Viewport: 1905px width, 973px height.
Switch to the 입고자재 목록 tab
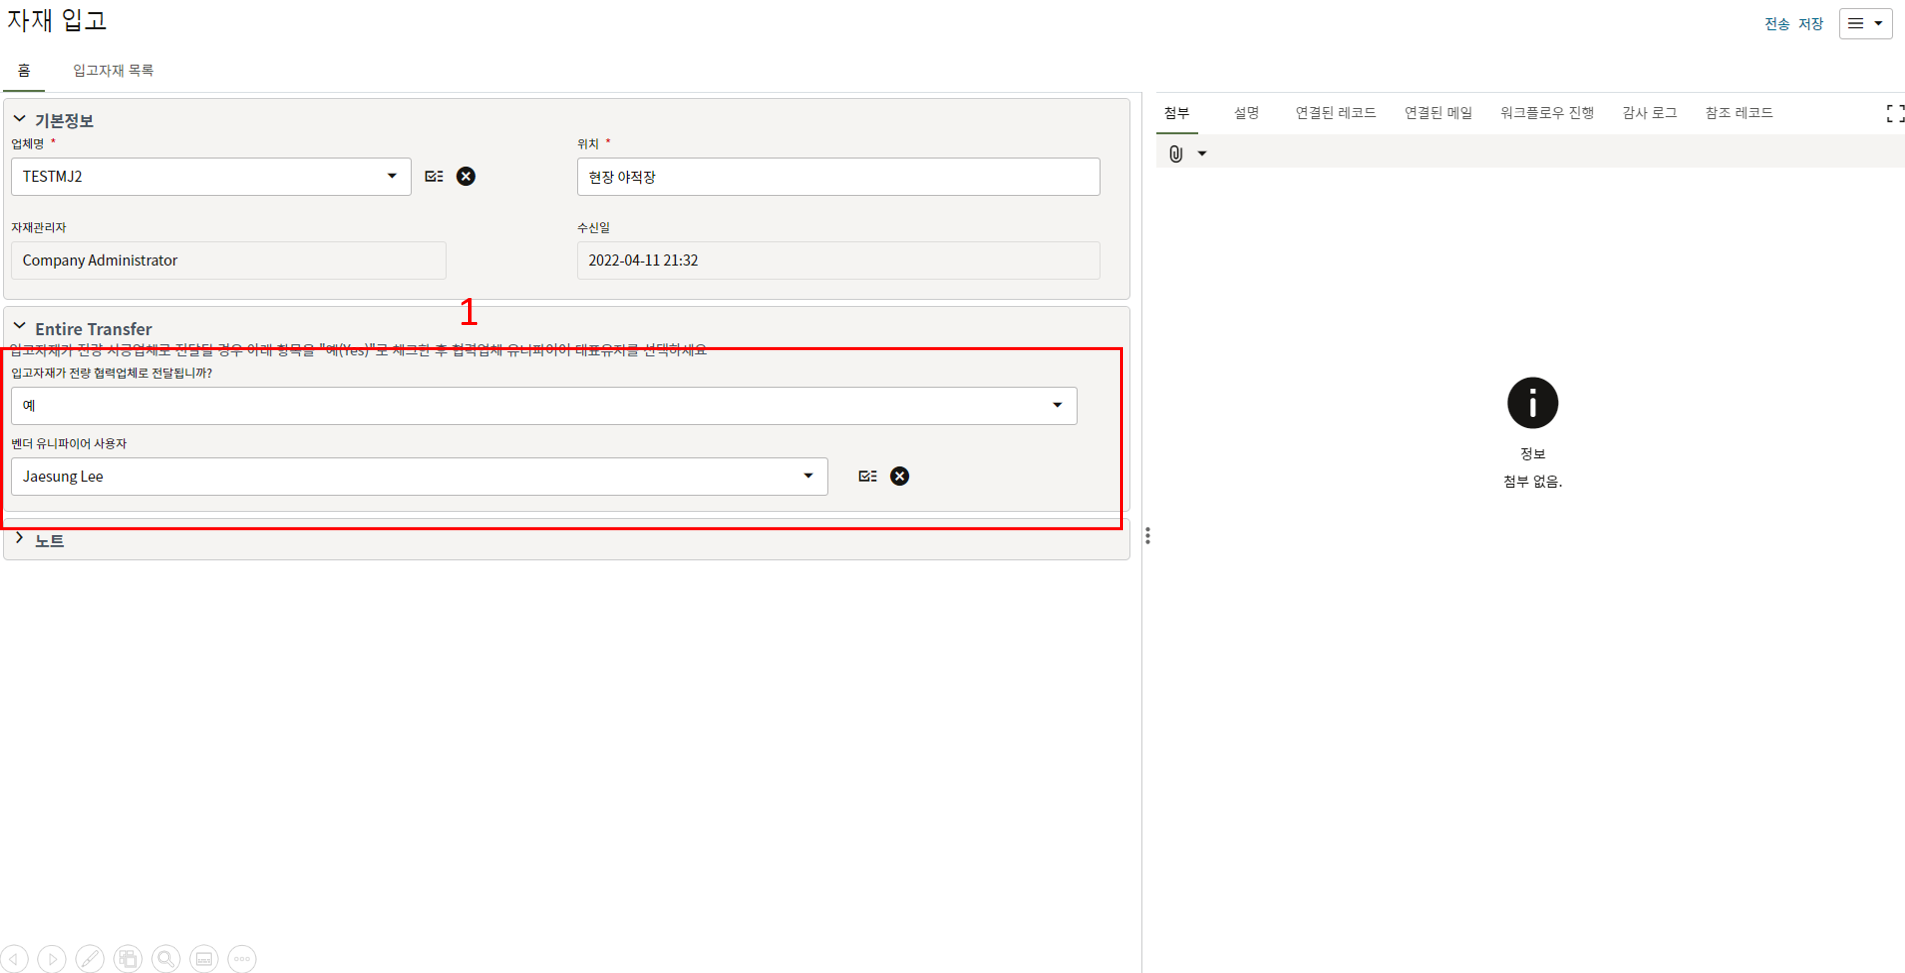113,71
